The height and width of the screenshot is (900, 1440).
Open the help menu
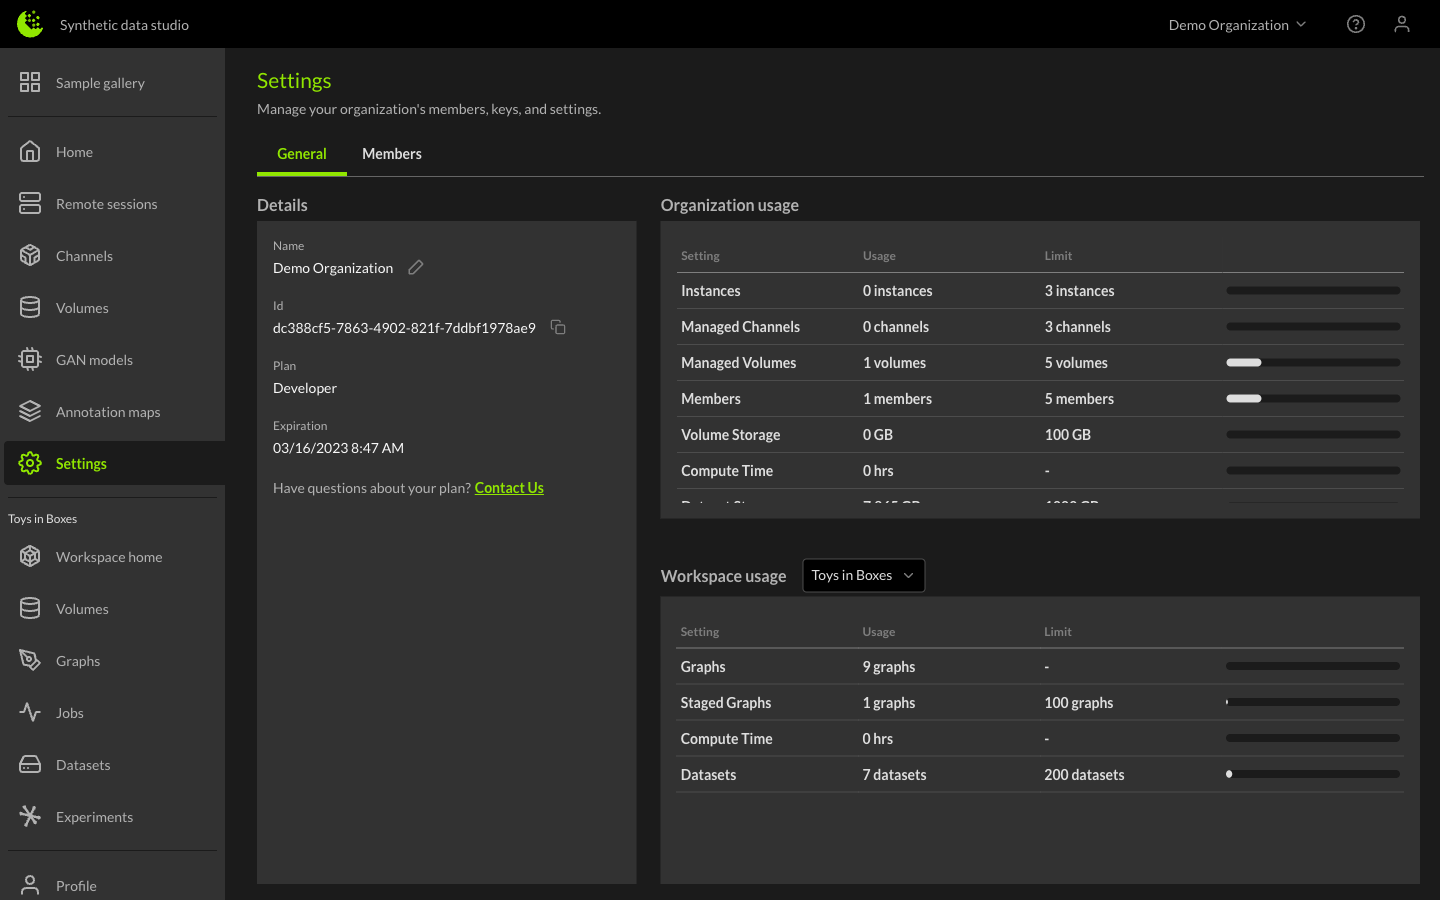tap(1355, 24)
